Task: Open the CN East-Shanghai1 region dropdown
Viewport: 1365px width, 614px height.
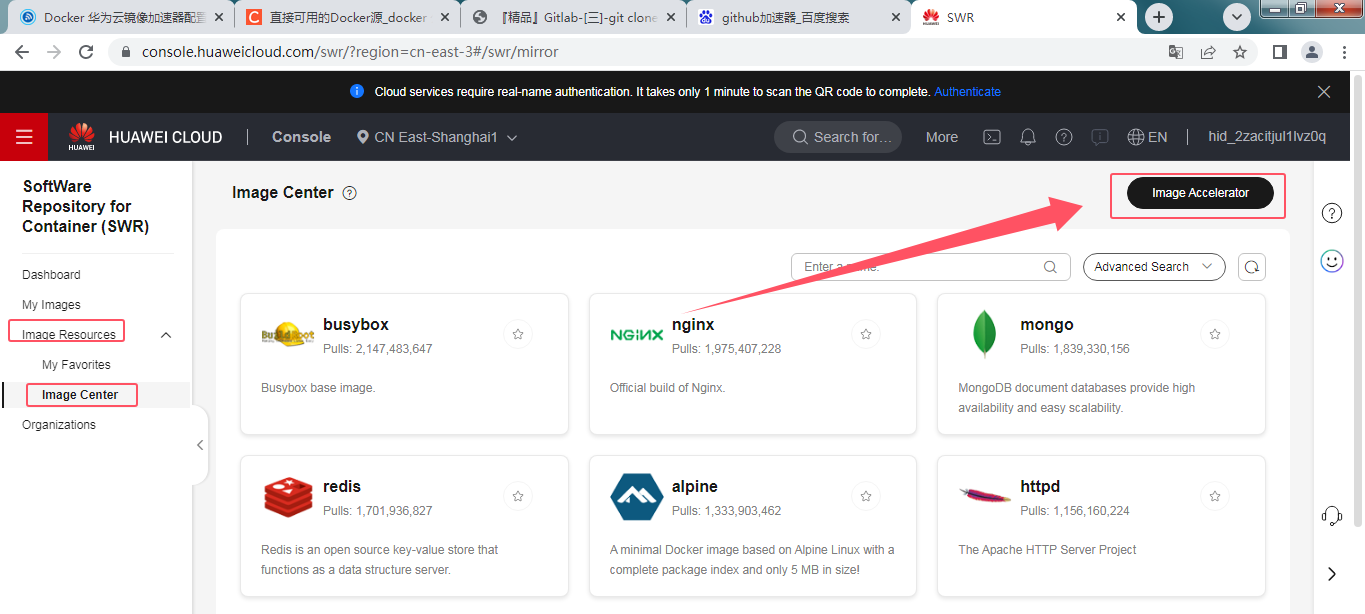Action: pyautogui.click(x=437, y=137)
